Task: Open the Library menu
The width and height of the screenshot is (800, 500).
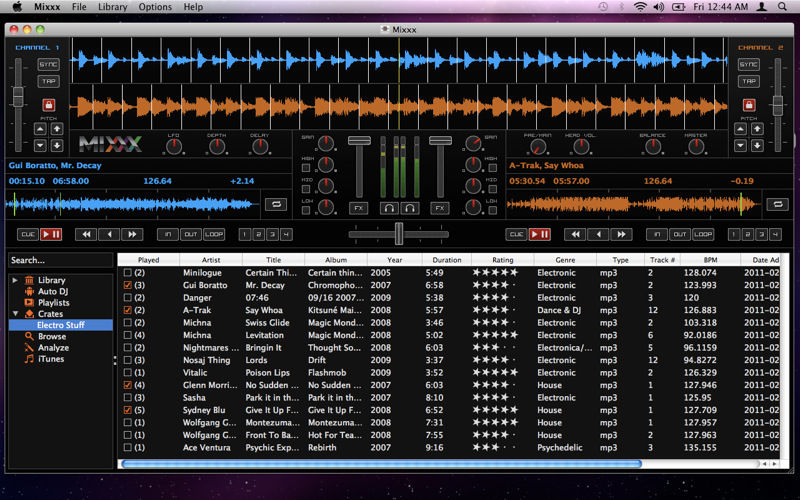Action: coord(112,7)
